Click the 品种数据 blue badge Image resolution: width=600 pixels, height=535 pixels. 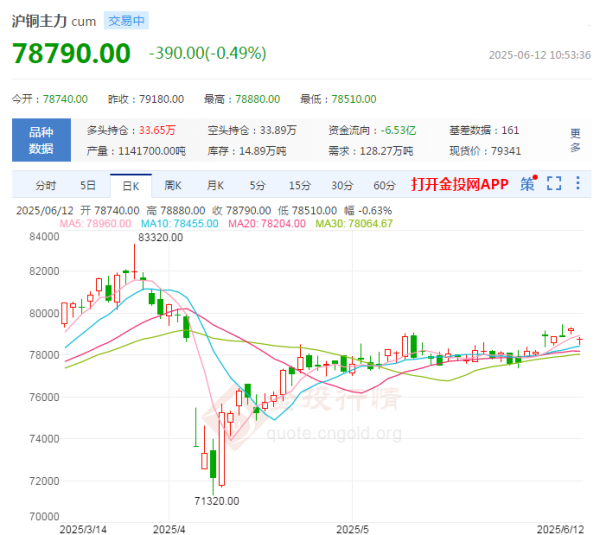(41, 139)
